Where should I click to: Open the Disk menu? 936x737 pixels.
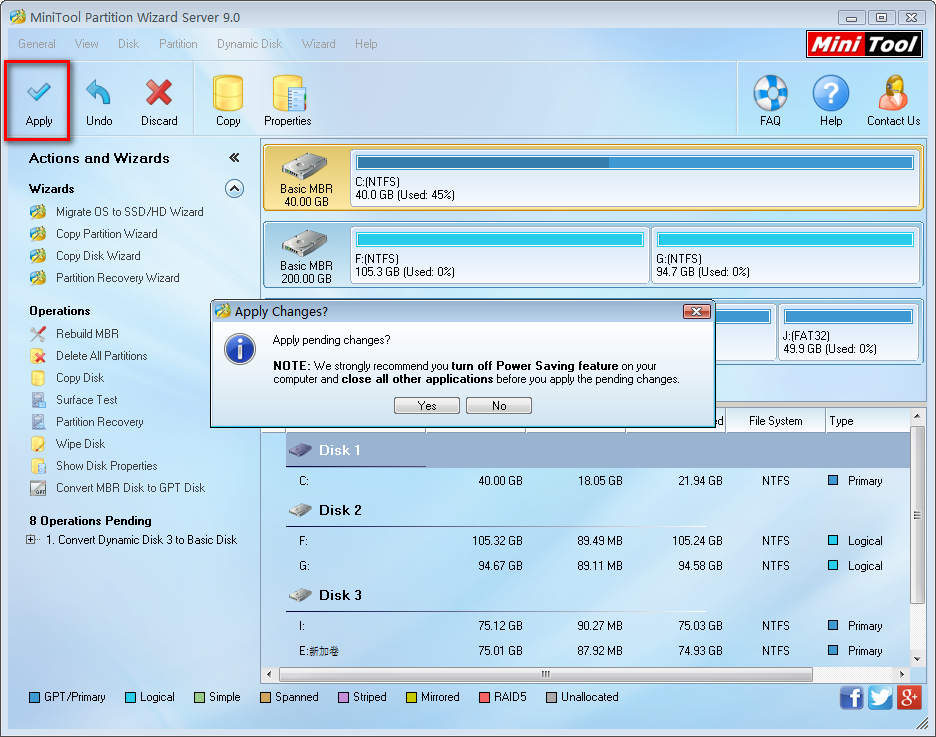point(128,44)
